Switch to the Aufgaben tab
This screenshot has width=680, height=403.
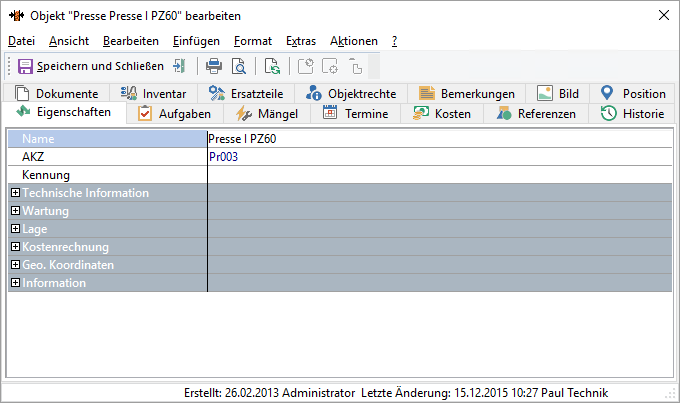click(175, 114)
